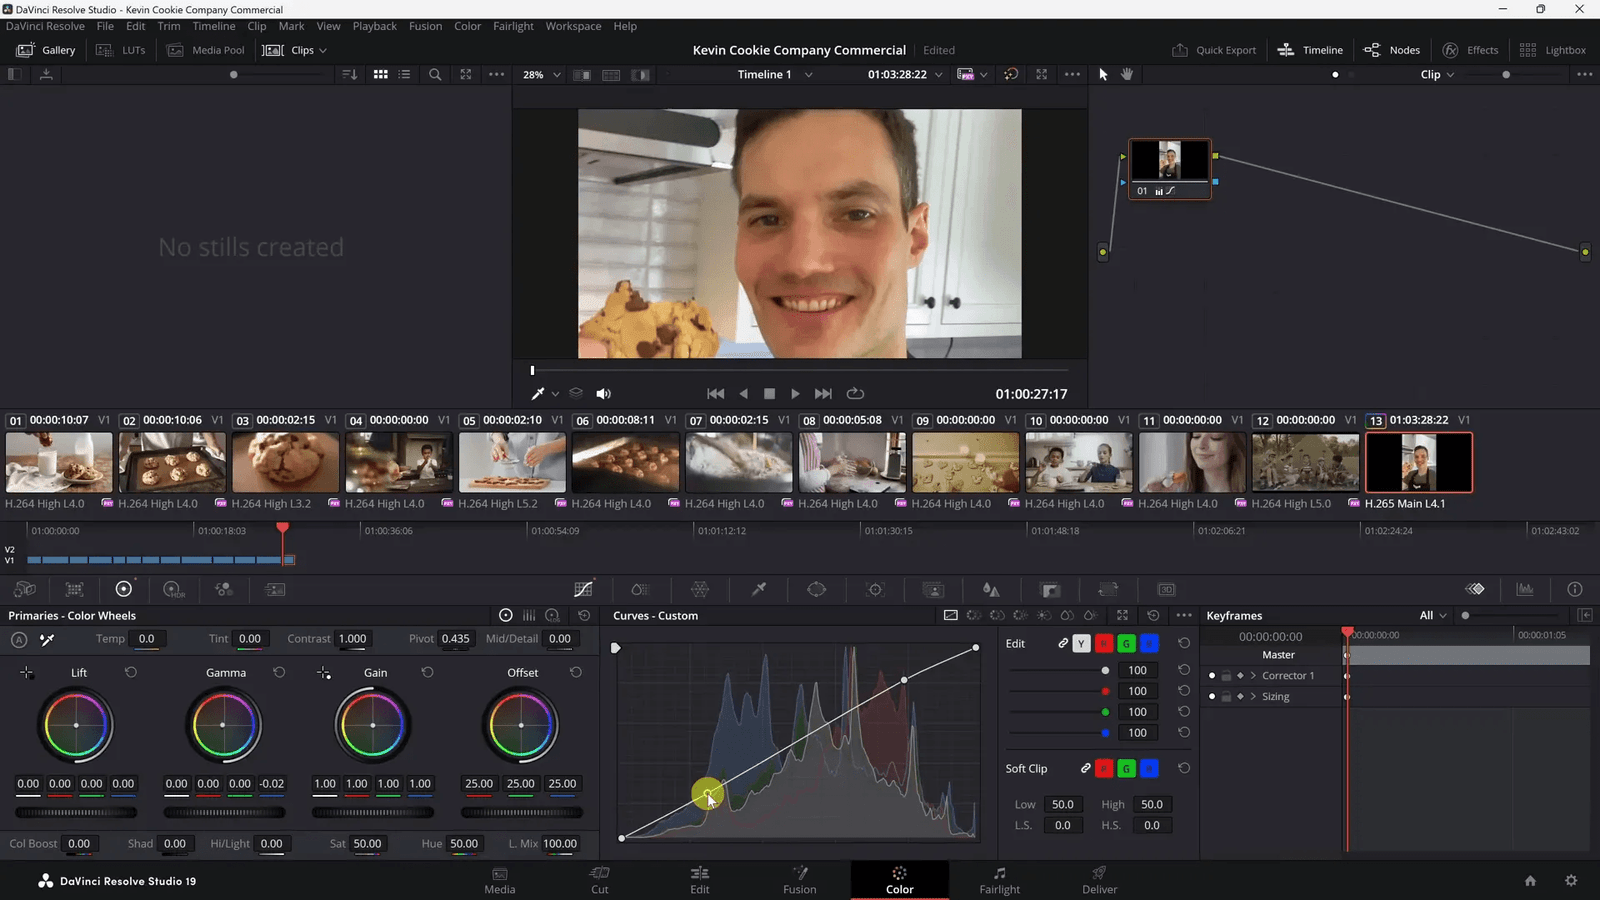Toggle the Gallery panel button
This screenshot has height=900, width=1600.
(46, 50)
